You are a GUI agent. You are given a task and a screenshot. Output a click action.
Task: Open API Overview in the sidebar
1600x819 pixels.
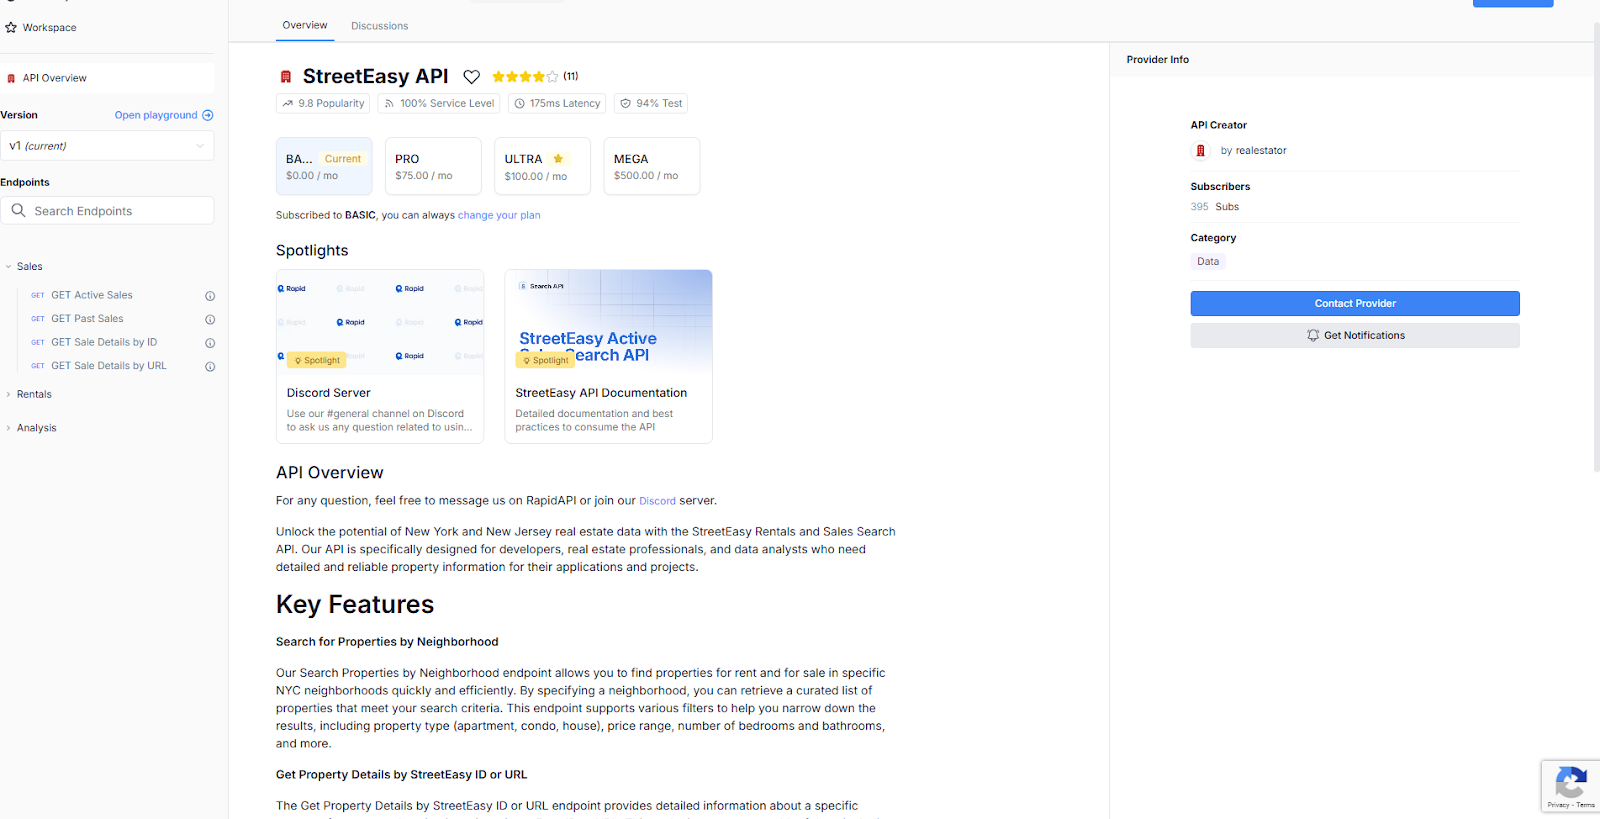(55, 78)
